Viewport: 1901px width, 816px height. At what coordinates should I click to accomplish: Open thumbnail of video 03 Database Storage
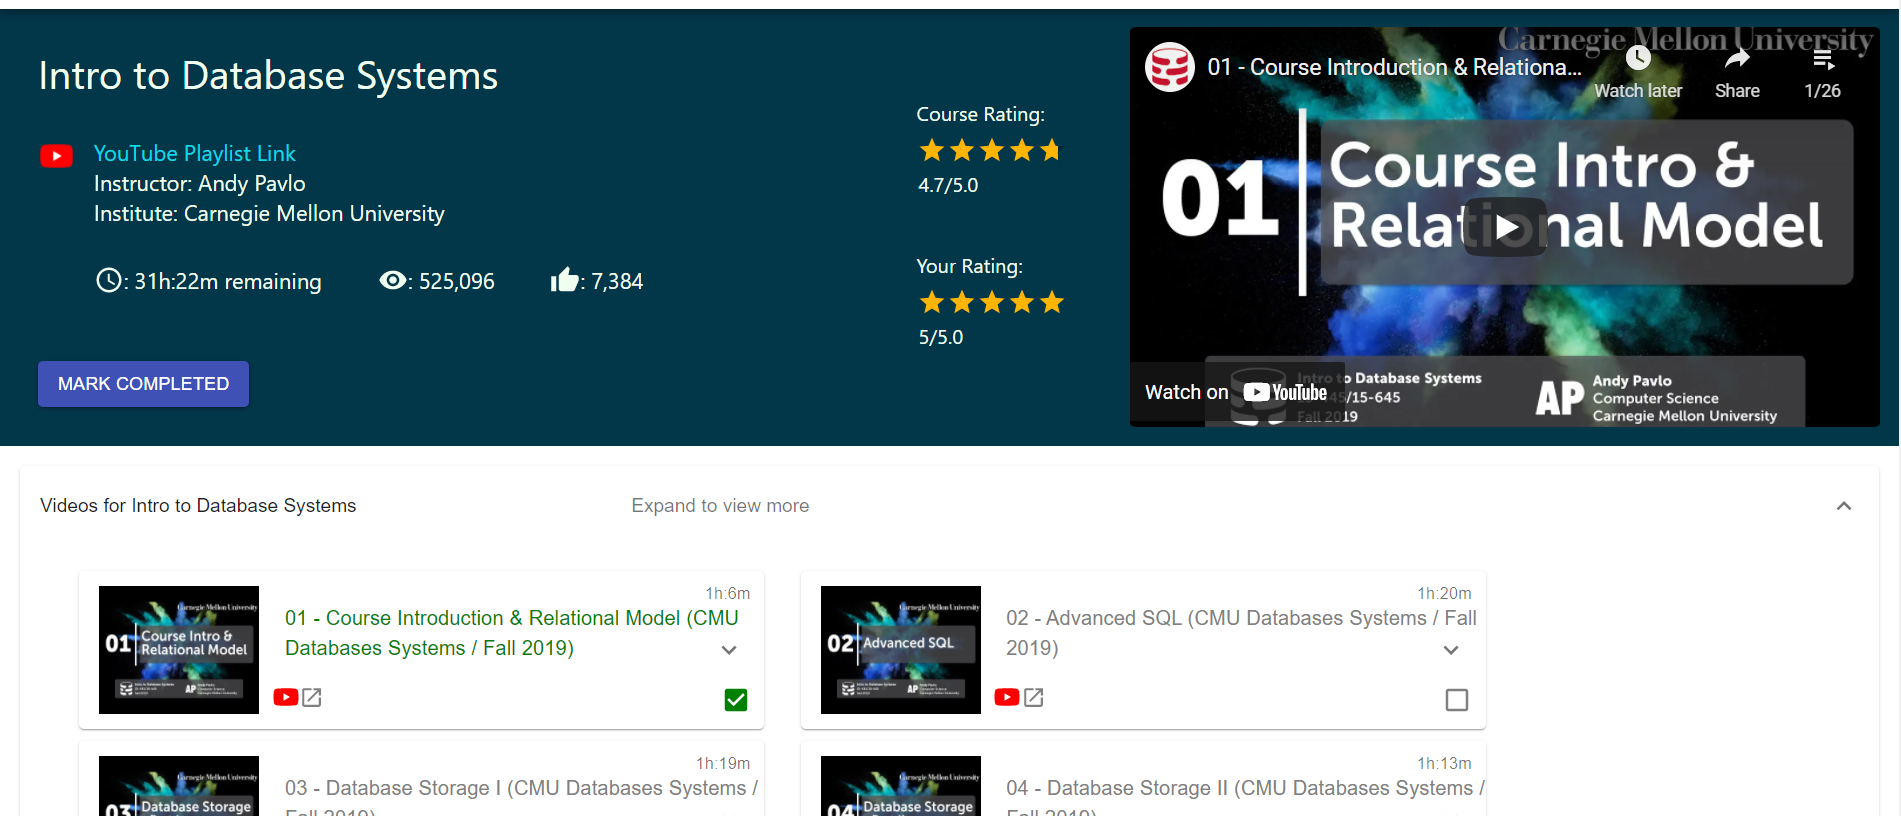point(179,786)
